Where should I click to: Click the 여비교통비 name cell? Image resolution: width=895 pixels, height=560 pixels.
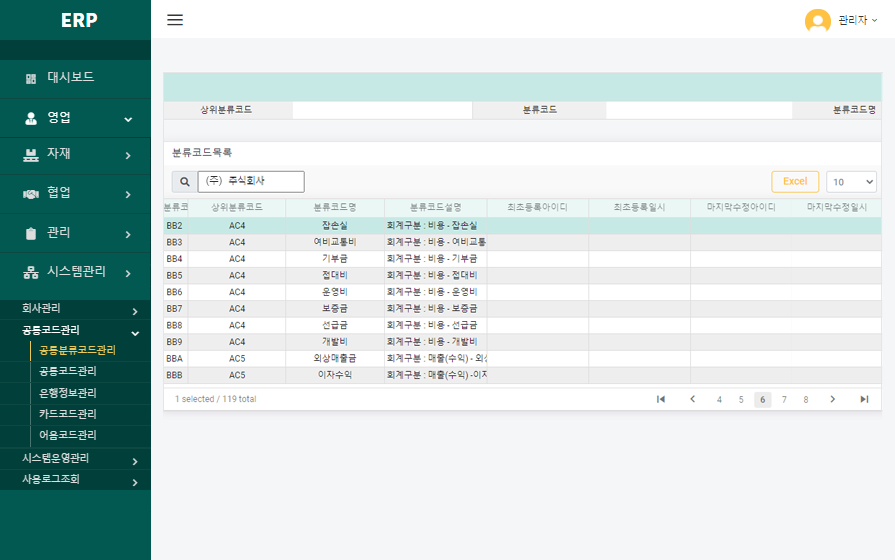(x=334, y=242)
